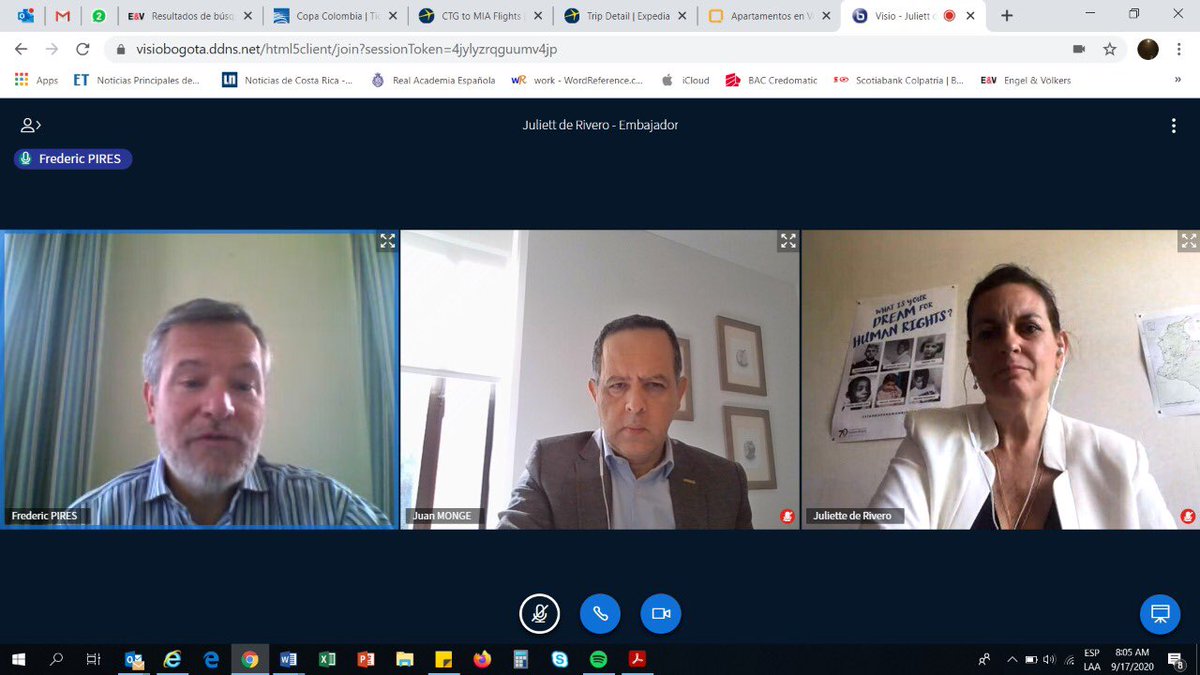Screen dimensions: 1200x675
Task: Open Noticias Principales bookmark
Action: pyautogui.click(x=136, y=80)
